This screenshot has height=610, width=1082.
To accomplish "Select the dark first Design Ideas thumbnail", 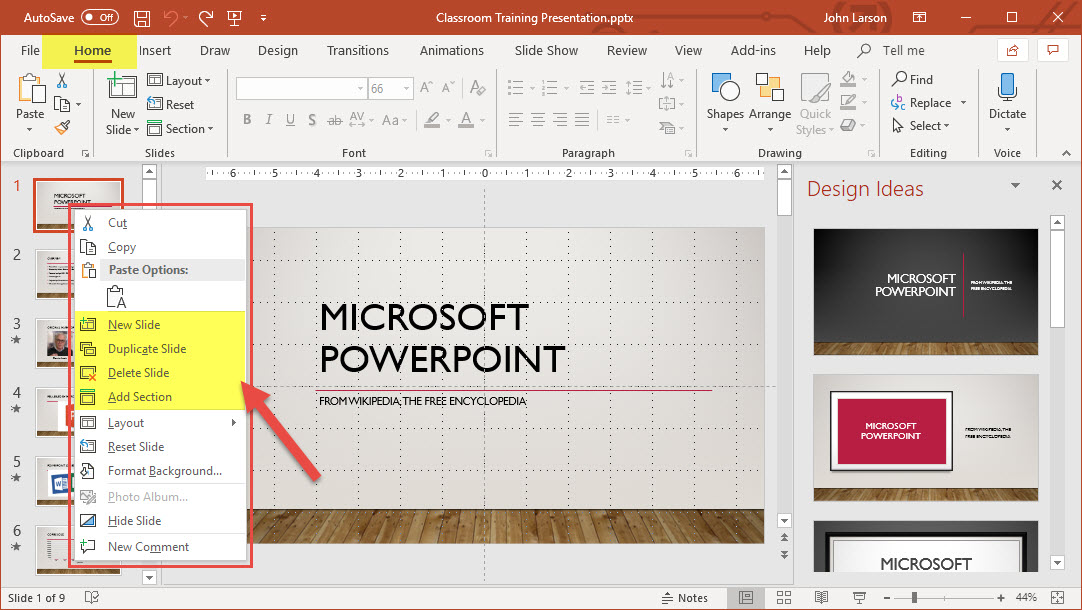I will (x=925, y=291).
